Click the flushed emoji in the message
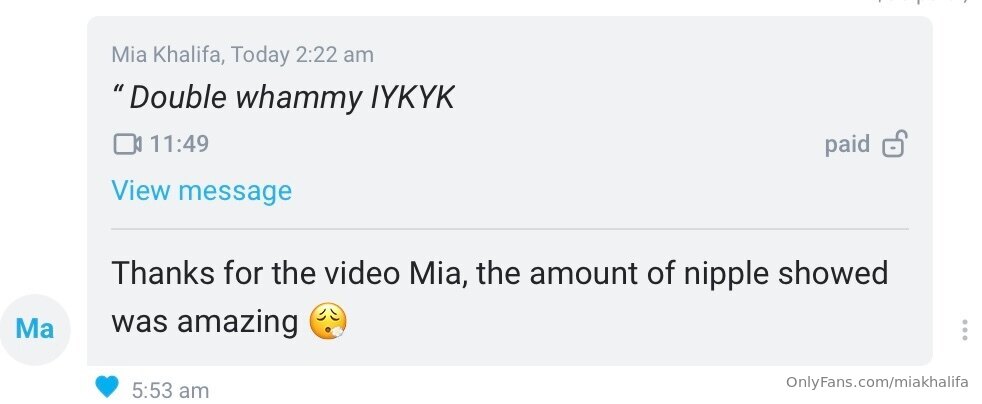The width and height of the screenshot is (982, 404). point(329,321)
